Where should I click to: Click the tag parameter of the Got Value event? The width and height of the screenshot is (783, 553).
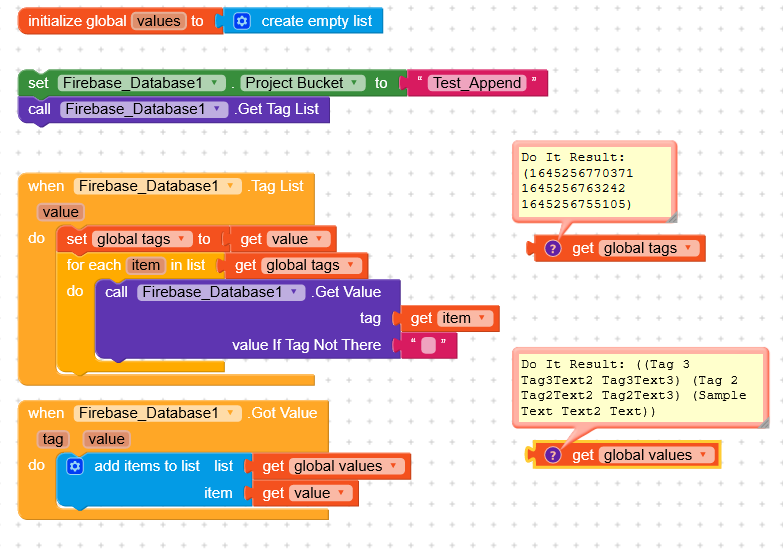point(52,439)
